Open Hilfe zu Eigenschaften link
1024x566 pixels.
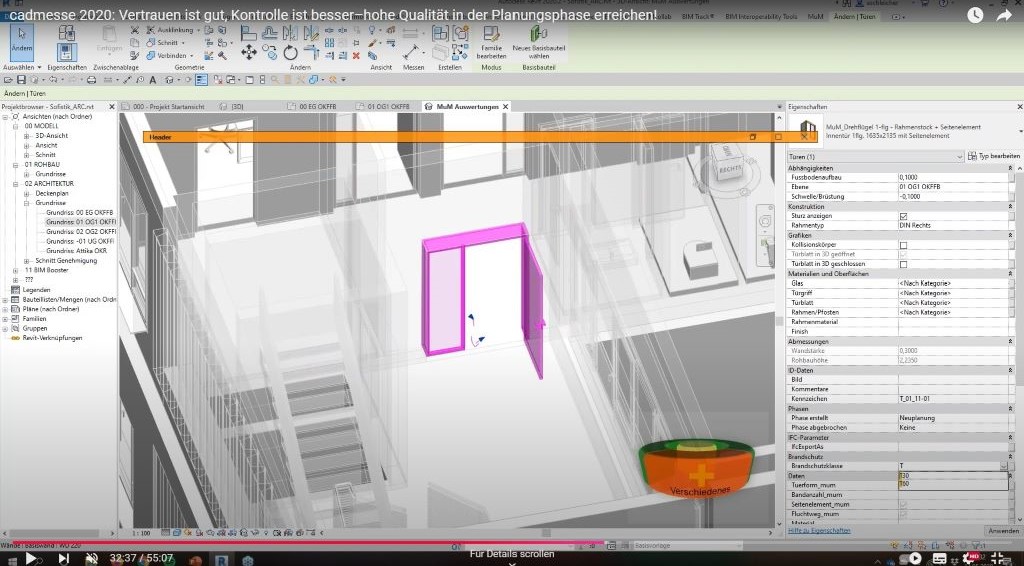click(x=820, y=531)
